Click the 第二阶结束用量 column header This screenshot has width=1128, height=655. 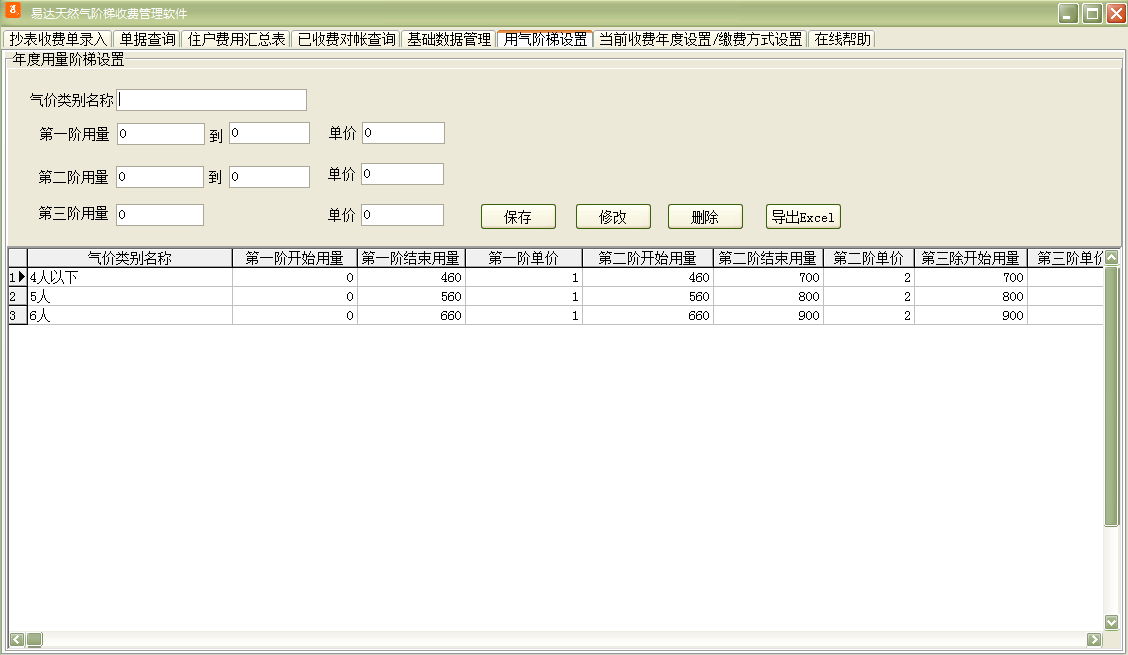pos(768,258)
